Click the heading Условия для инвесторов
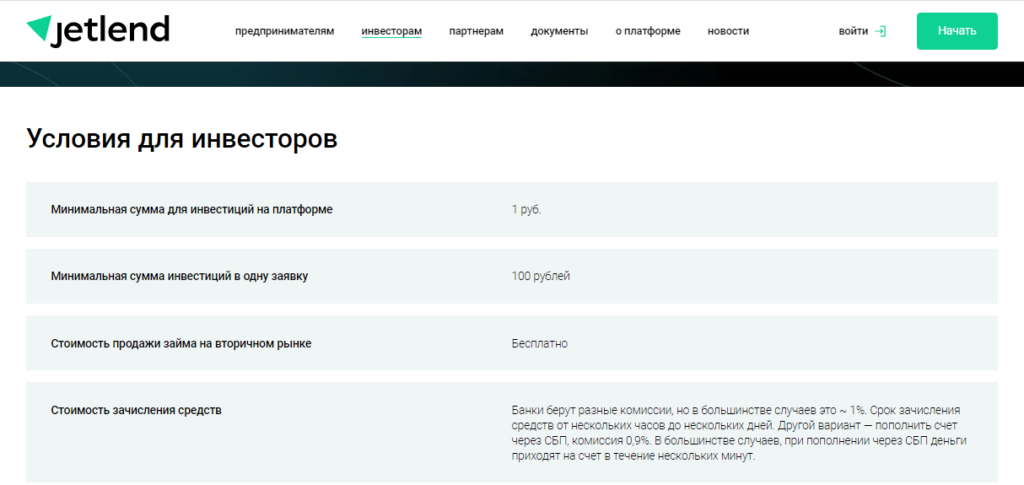Image resolution: width=1024 pixels, height=485 pixels. coord(182,140)
